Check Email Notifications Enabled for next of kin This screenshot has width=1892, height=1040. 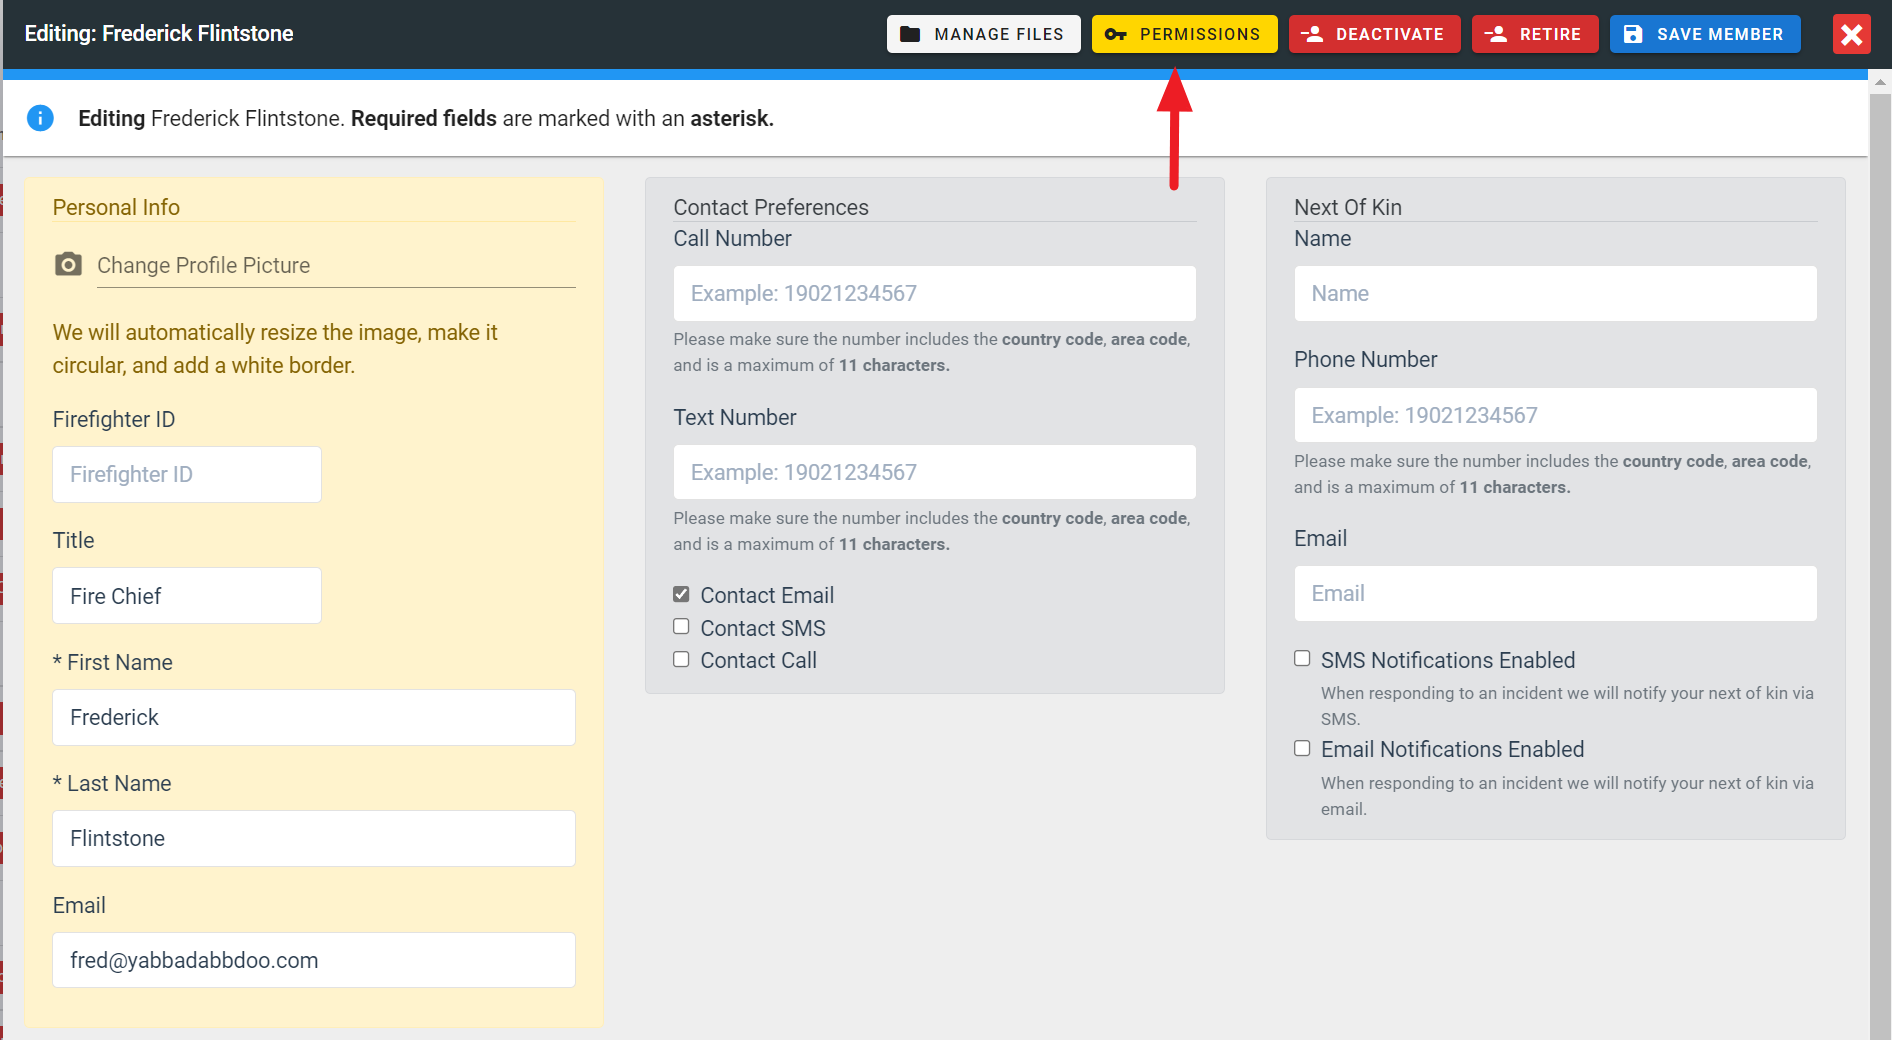click(x=1302, y=748)
